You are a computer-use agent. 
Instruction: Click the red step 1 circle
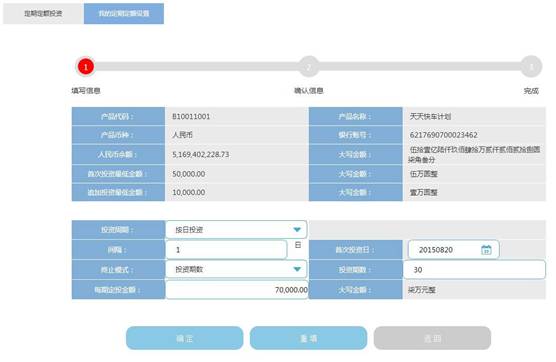[85, 67]
